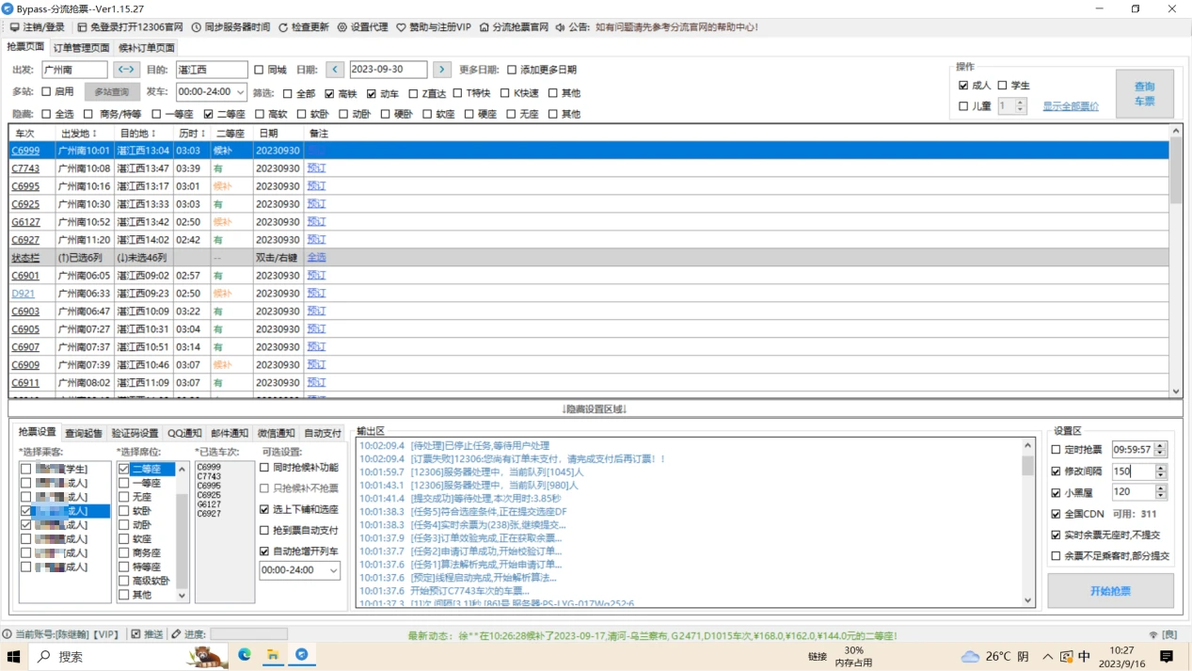The image size is (1192, 671).
Task: Collapse settings via 隐藏设置区域 bar
Action: tap(594, 409)
